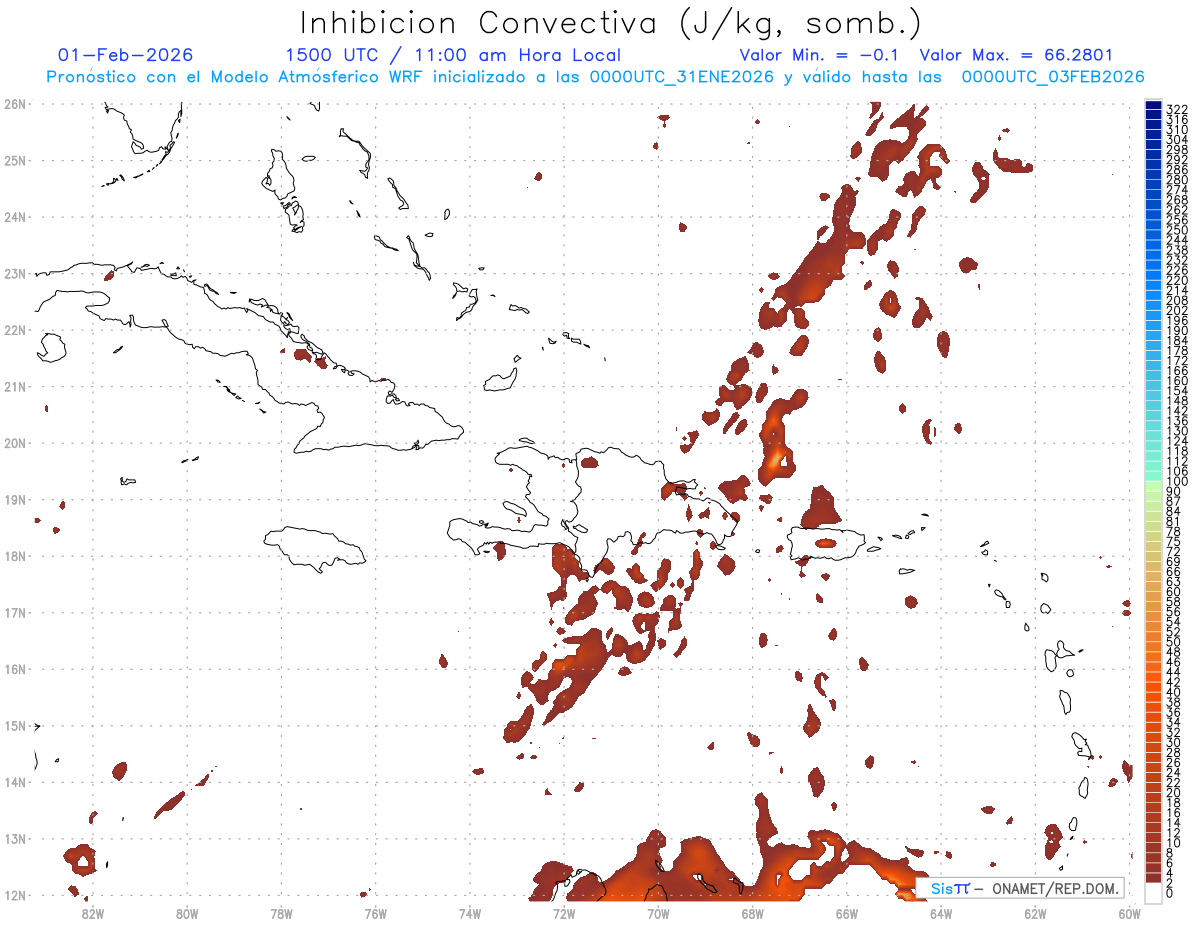Click the legend value "322"
The height and width of the screenshot is (927, 1200).
1177,109
